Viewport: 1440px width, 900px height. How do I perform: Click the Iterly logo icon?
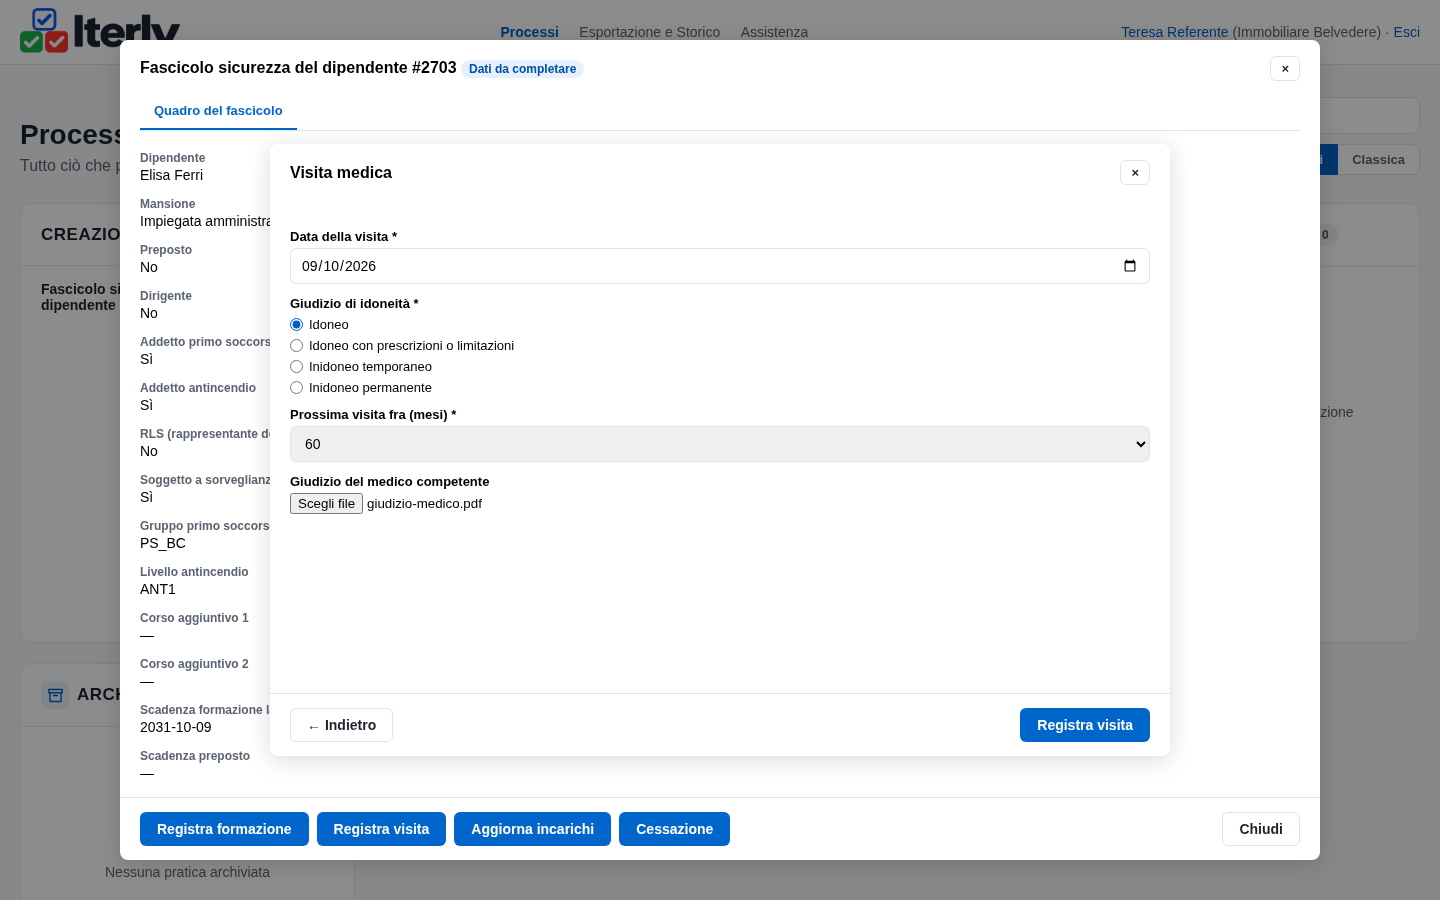[x=44, y=30]
